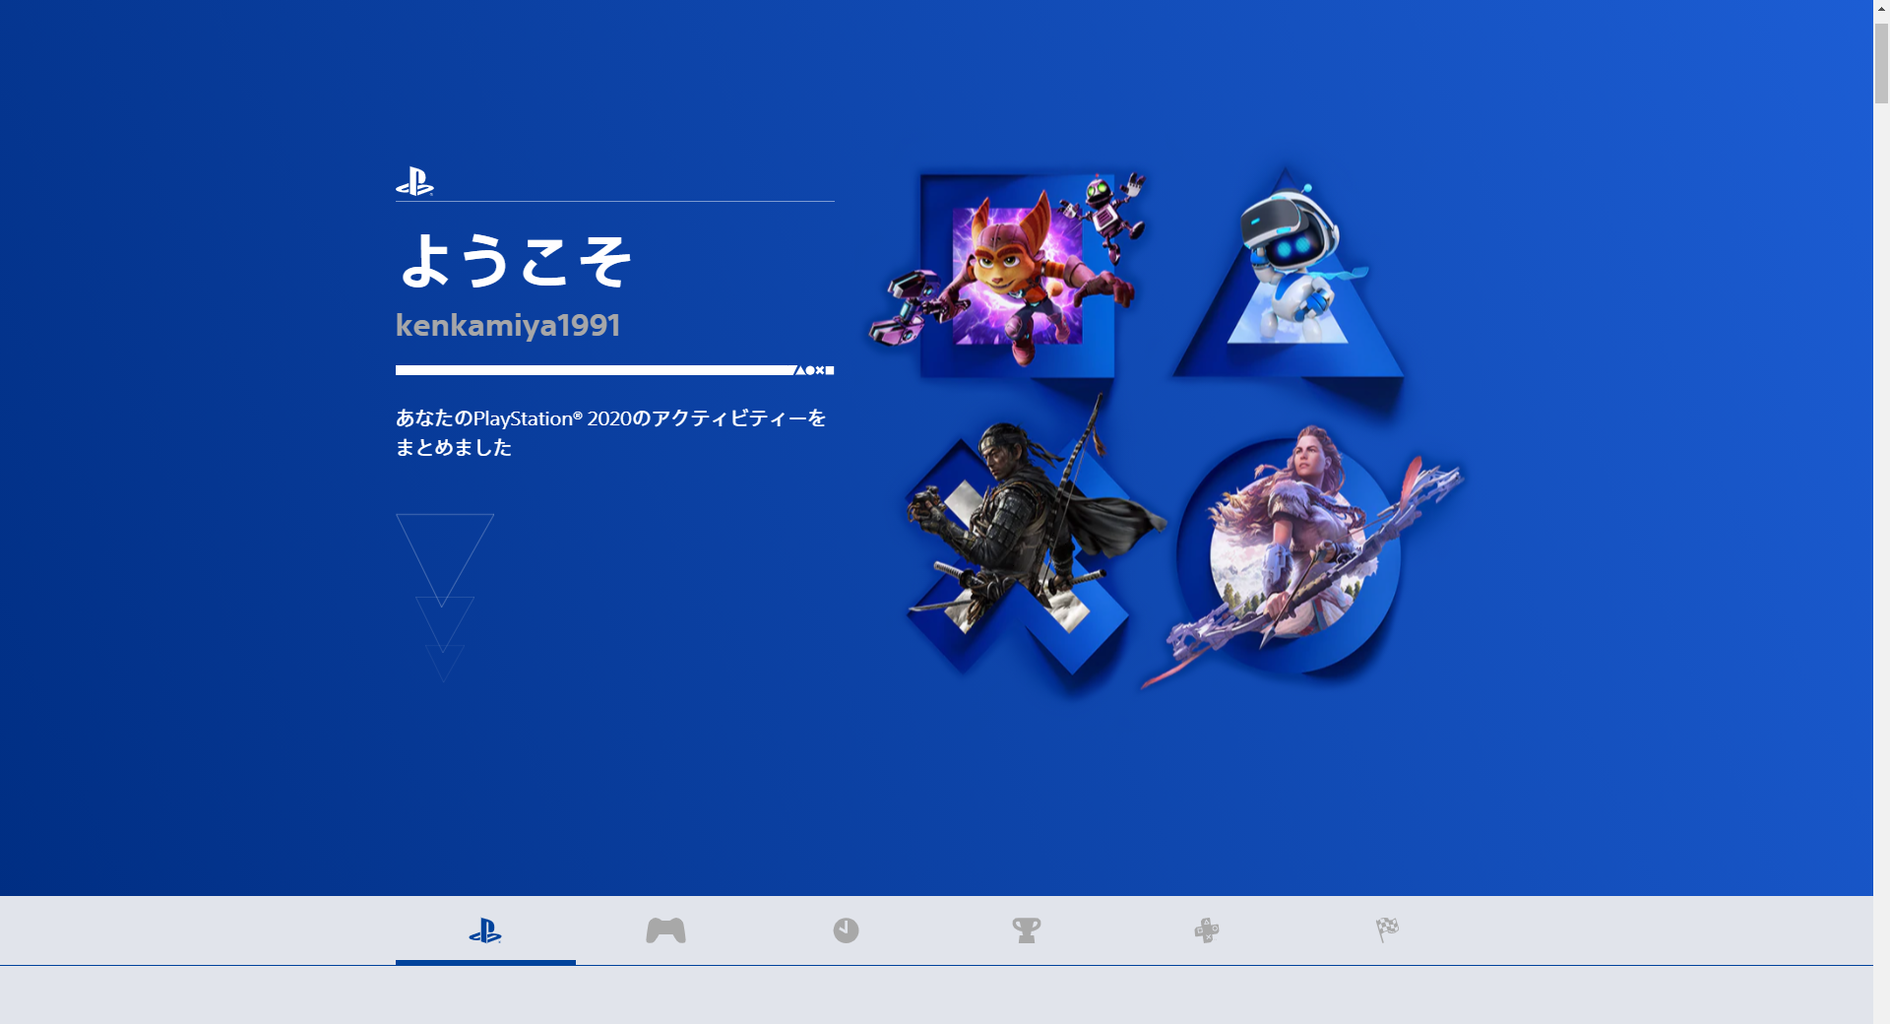
Task: Click the page's vertical scrollbar thumb
Action: click(1881, 63)
